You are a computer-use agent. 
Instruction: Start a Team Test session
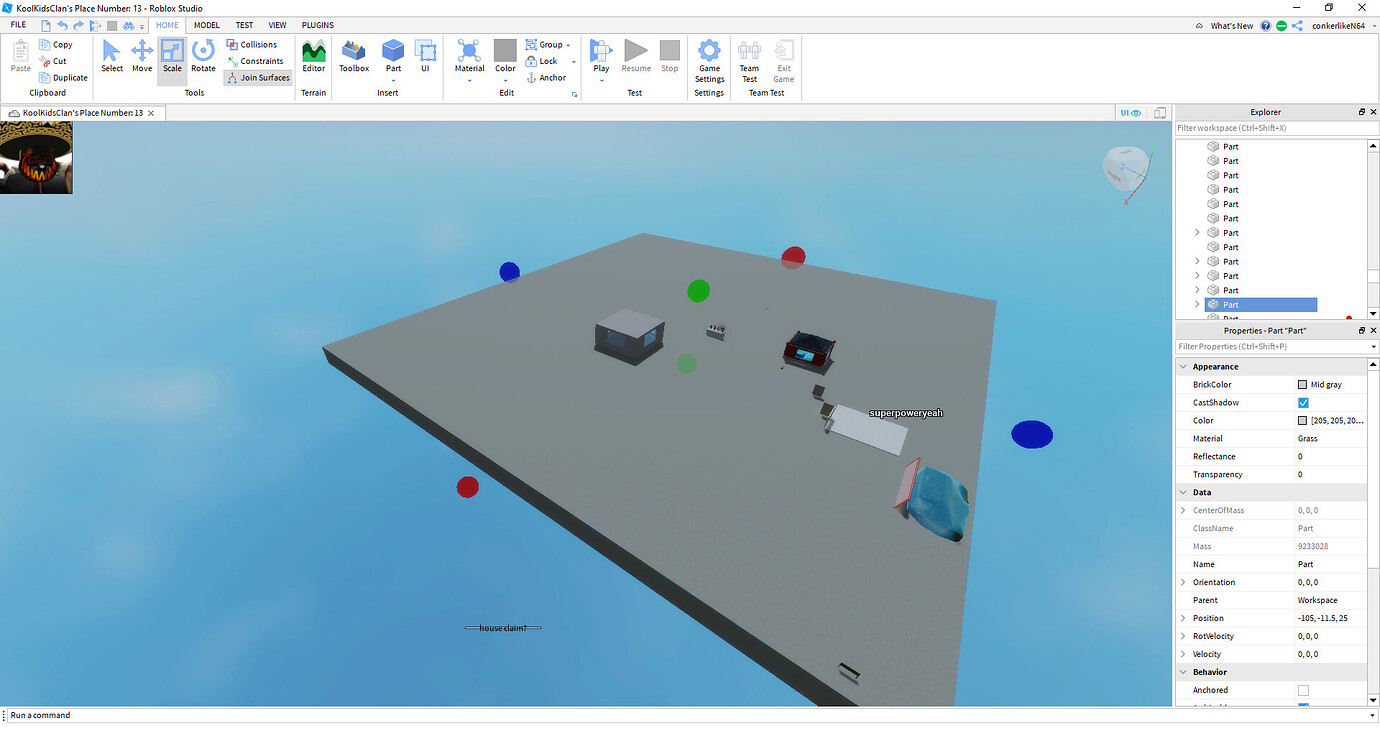point(749,60)
